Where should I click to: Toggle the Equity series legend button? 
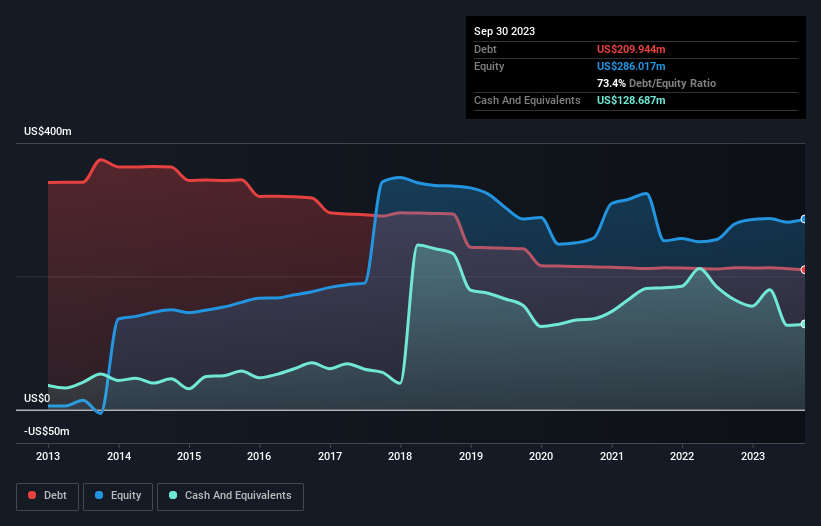[118, 496]
